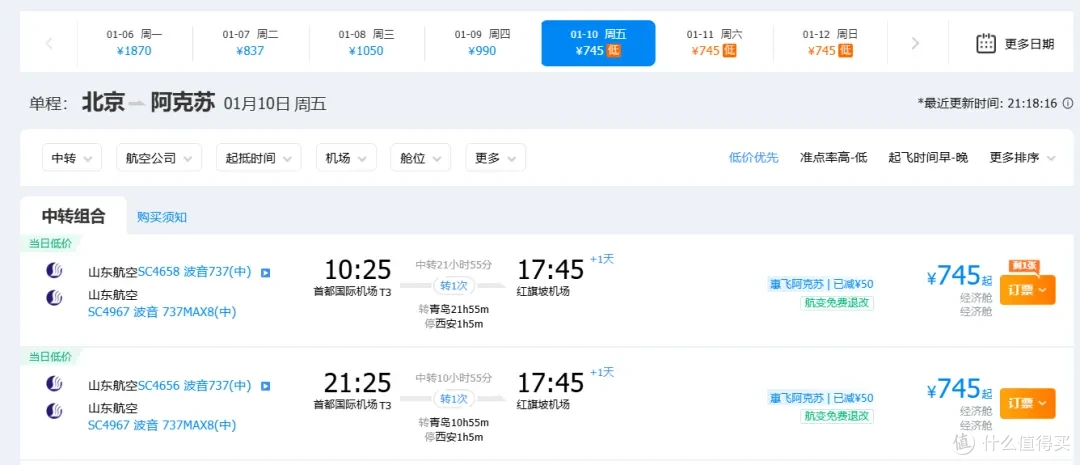Sort by 起飞时间早-晚
This screenshot has width=1080, height=465.
pyautogui.click(x=928, y=158)
